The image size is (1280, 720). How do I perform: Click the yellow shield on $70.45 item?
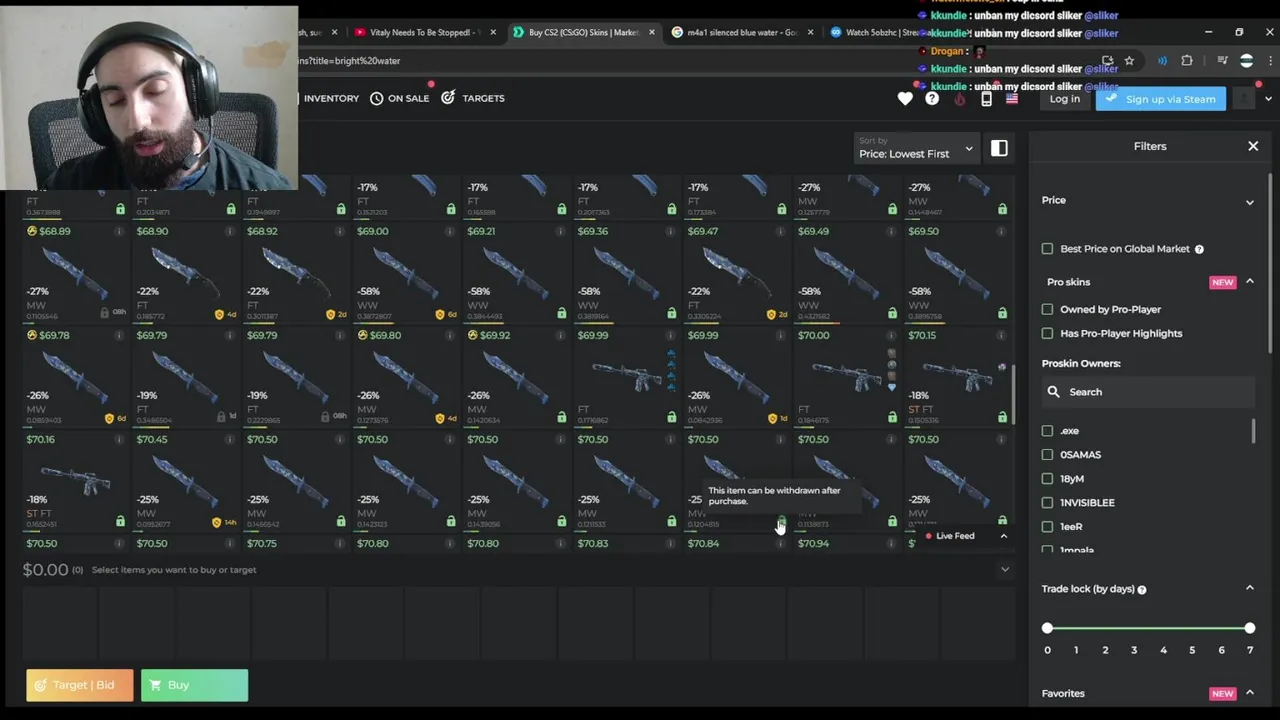coord(217,522)
